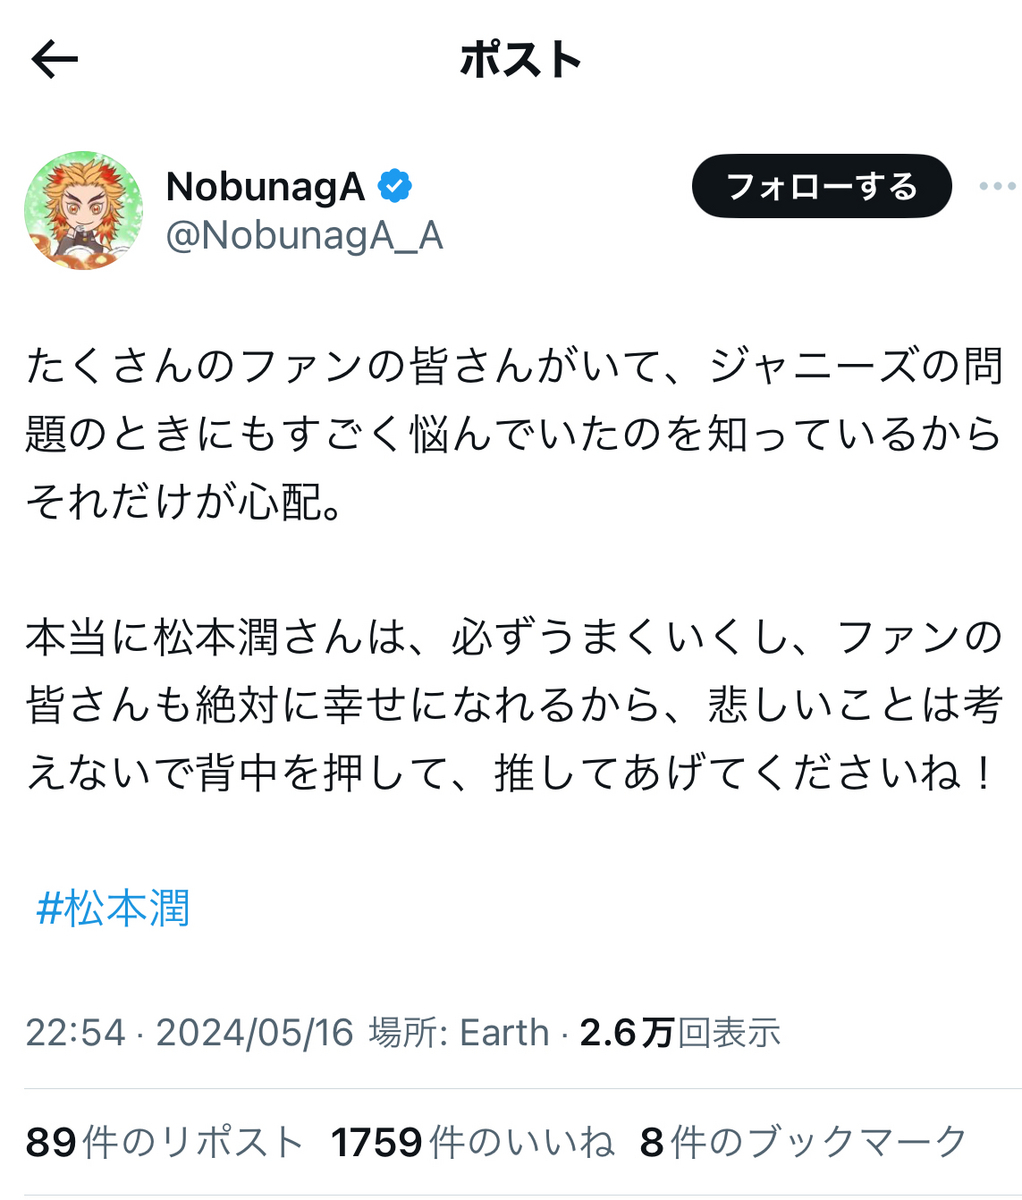Click the フォローする follow button
The image size is (1022, 1200).
(x=821, y=186)
